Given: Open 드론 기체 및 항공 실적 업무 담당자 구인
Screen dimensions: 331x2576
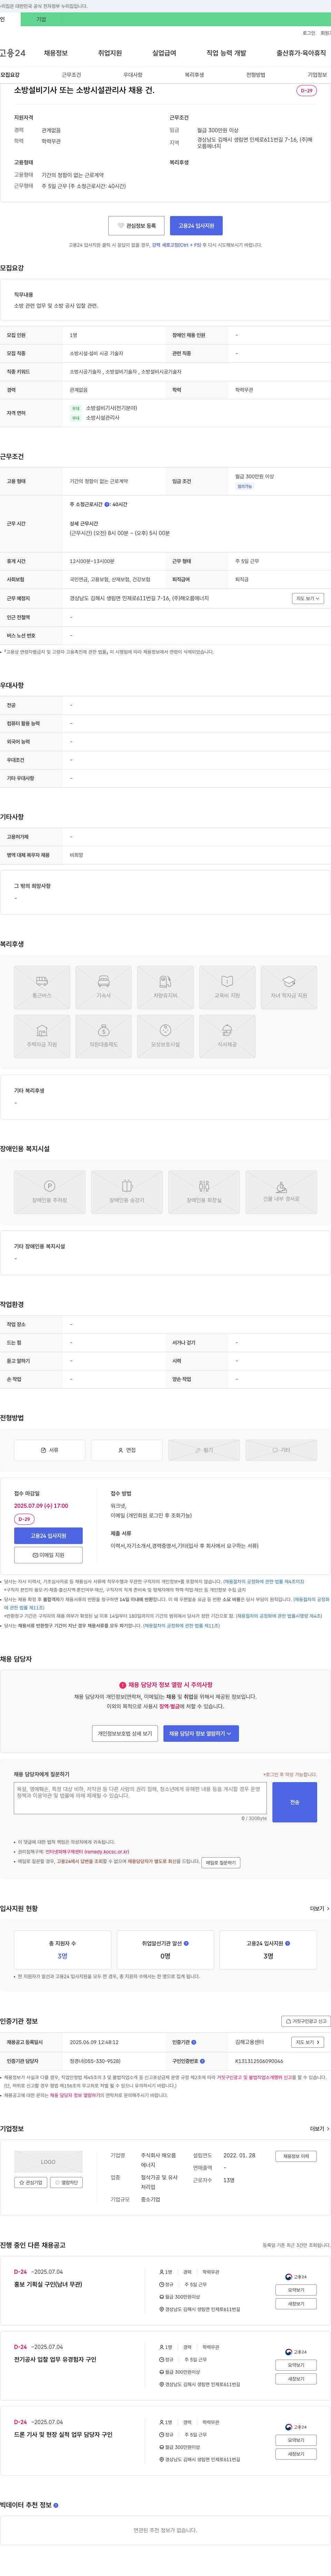Looking at the screenshot, I should pos(63,2434).
